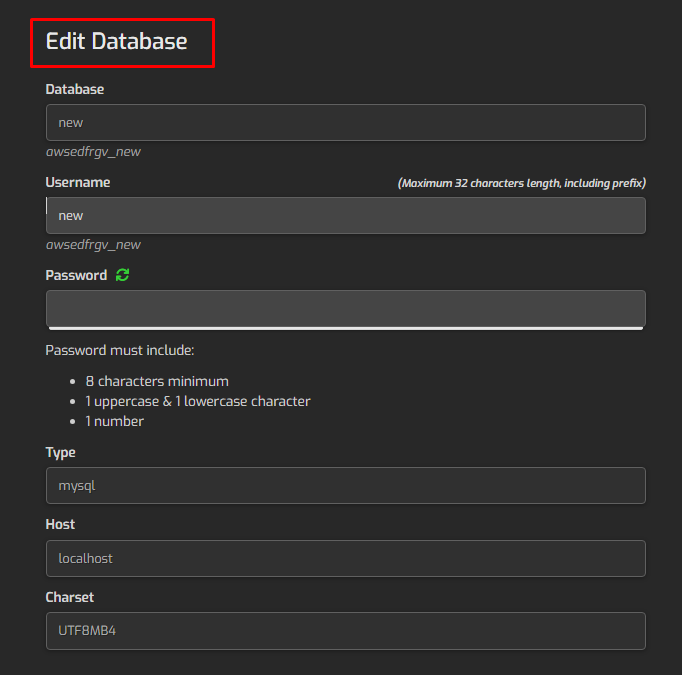The height and width of the screenshot is (675, 682).
Task: Open the Host field showing localhost
Action: (x=345, y=558)
